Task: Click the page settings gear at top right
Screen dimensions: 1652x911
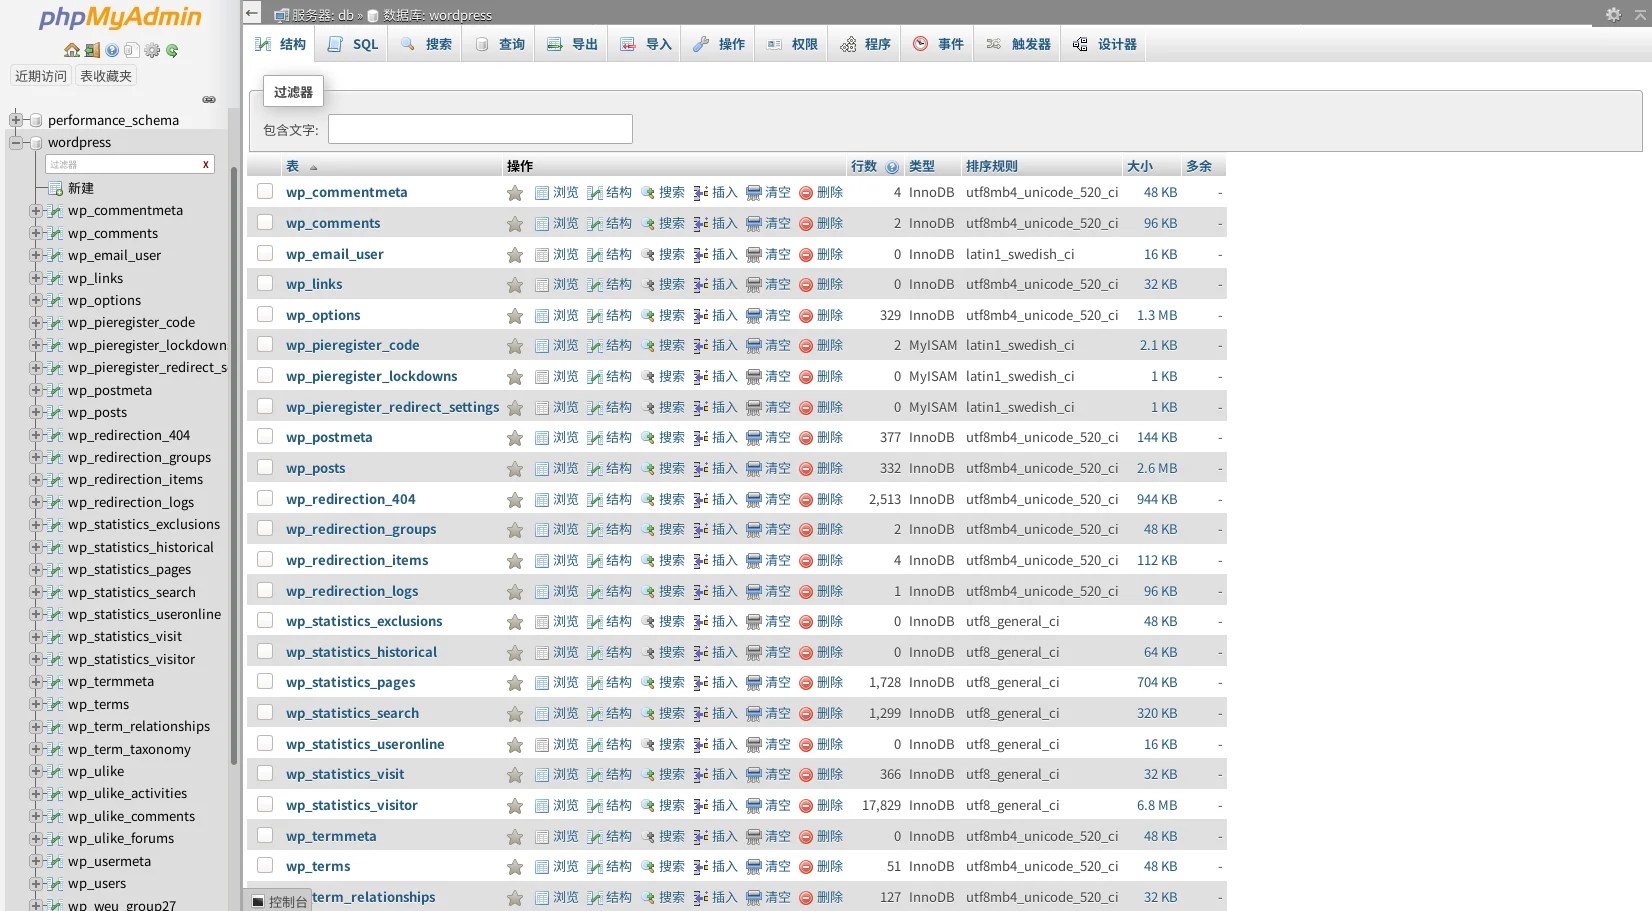Action: click(x=1613, y=14)
